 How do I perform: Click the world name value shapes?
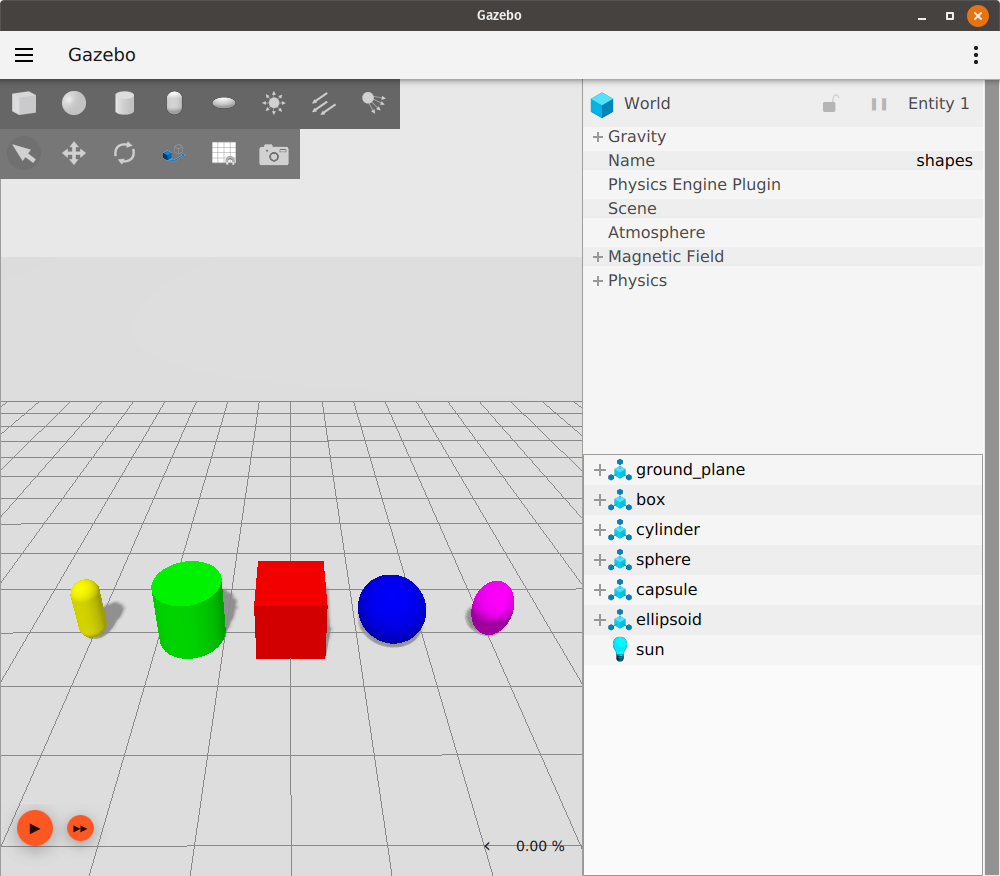pyautogui.click(x=944, y=161)
